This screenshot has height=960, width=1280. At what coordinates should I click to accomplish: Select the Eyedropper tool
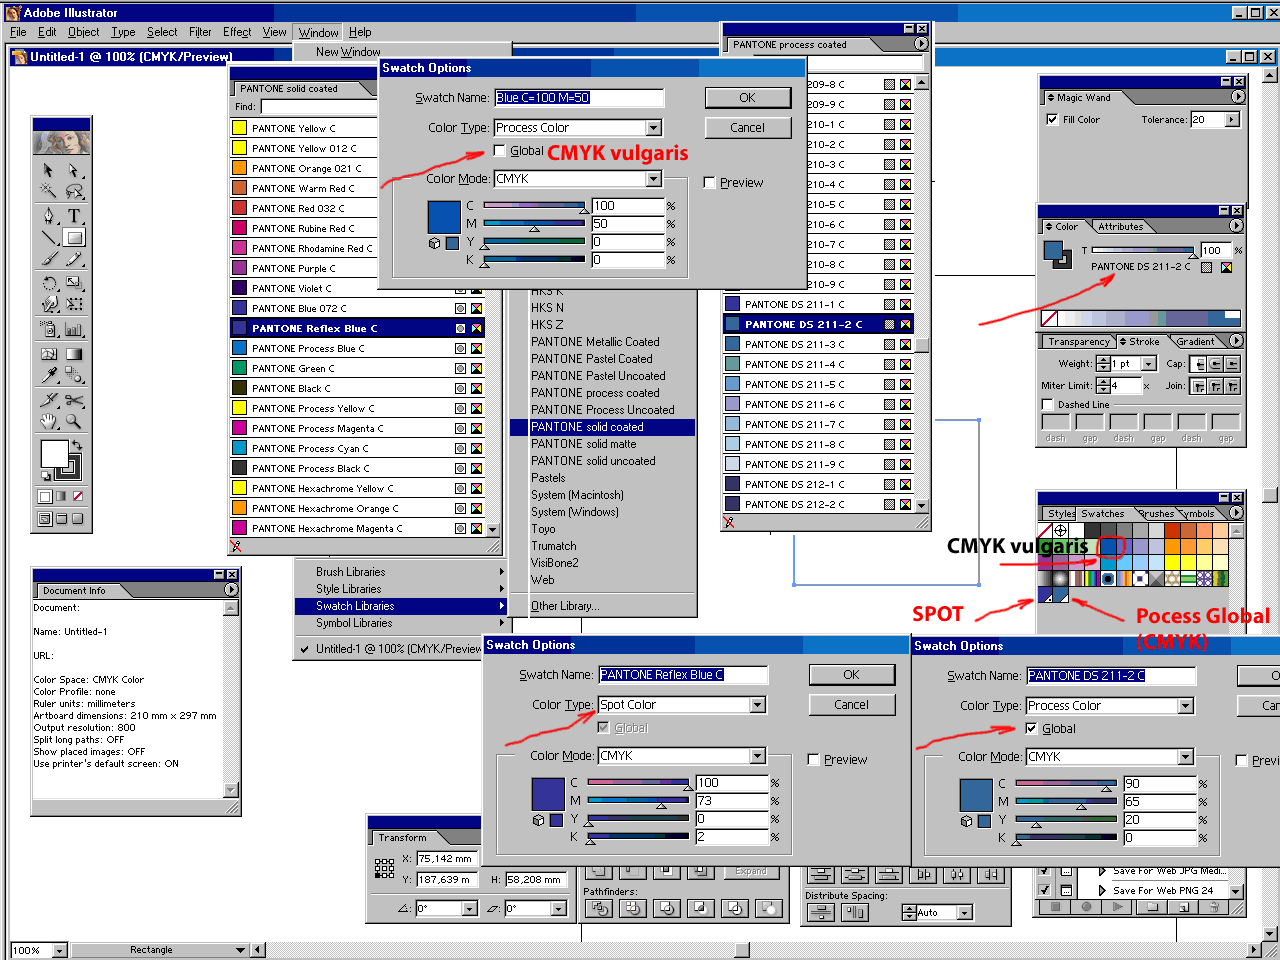pyautogui.click(x=48, y=375)
